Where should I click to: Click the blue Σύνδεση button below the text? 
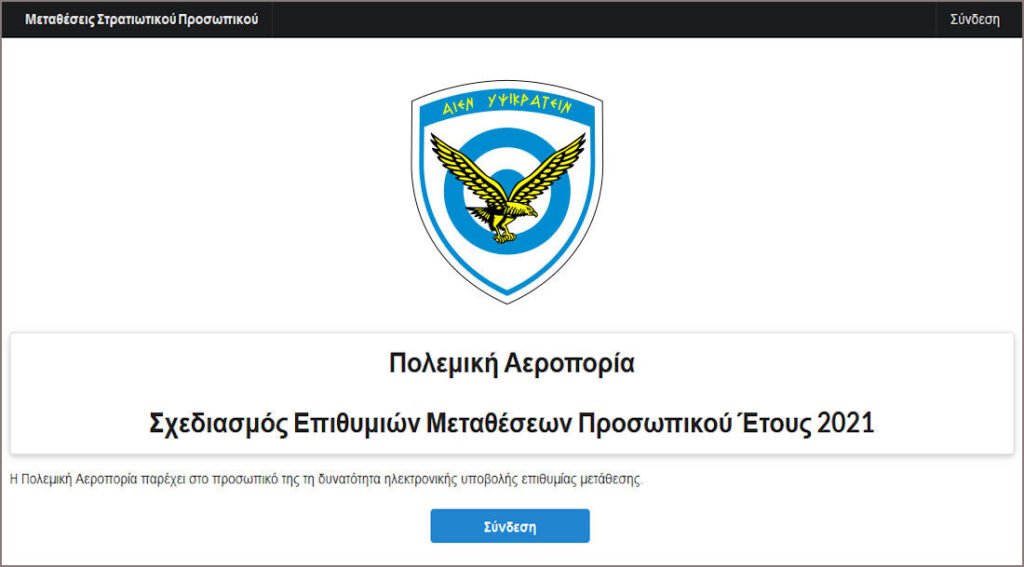pyautogui.click(x=509, y=526)
